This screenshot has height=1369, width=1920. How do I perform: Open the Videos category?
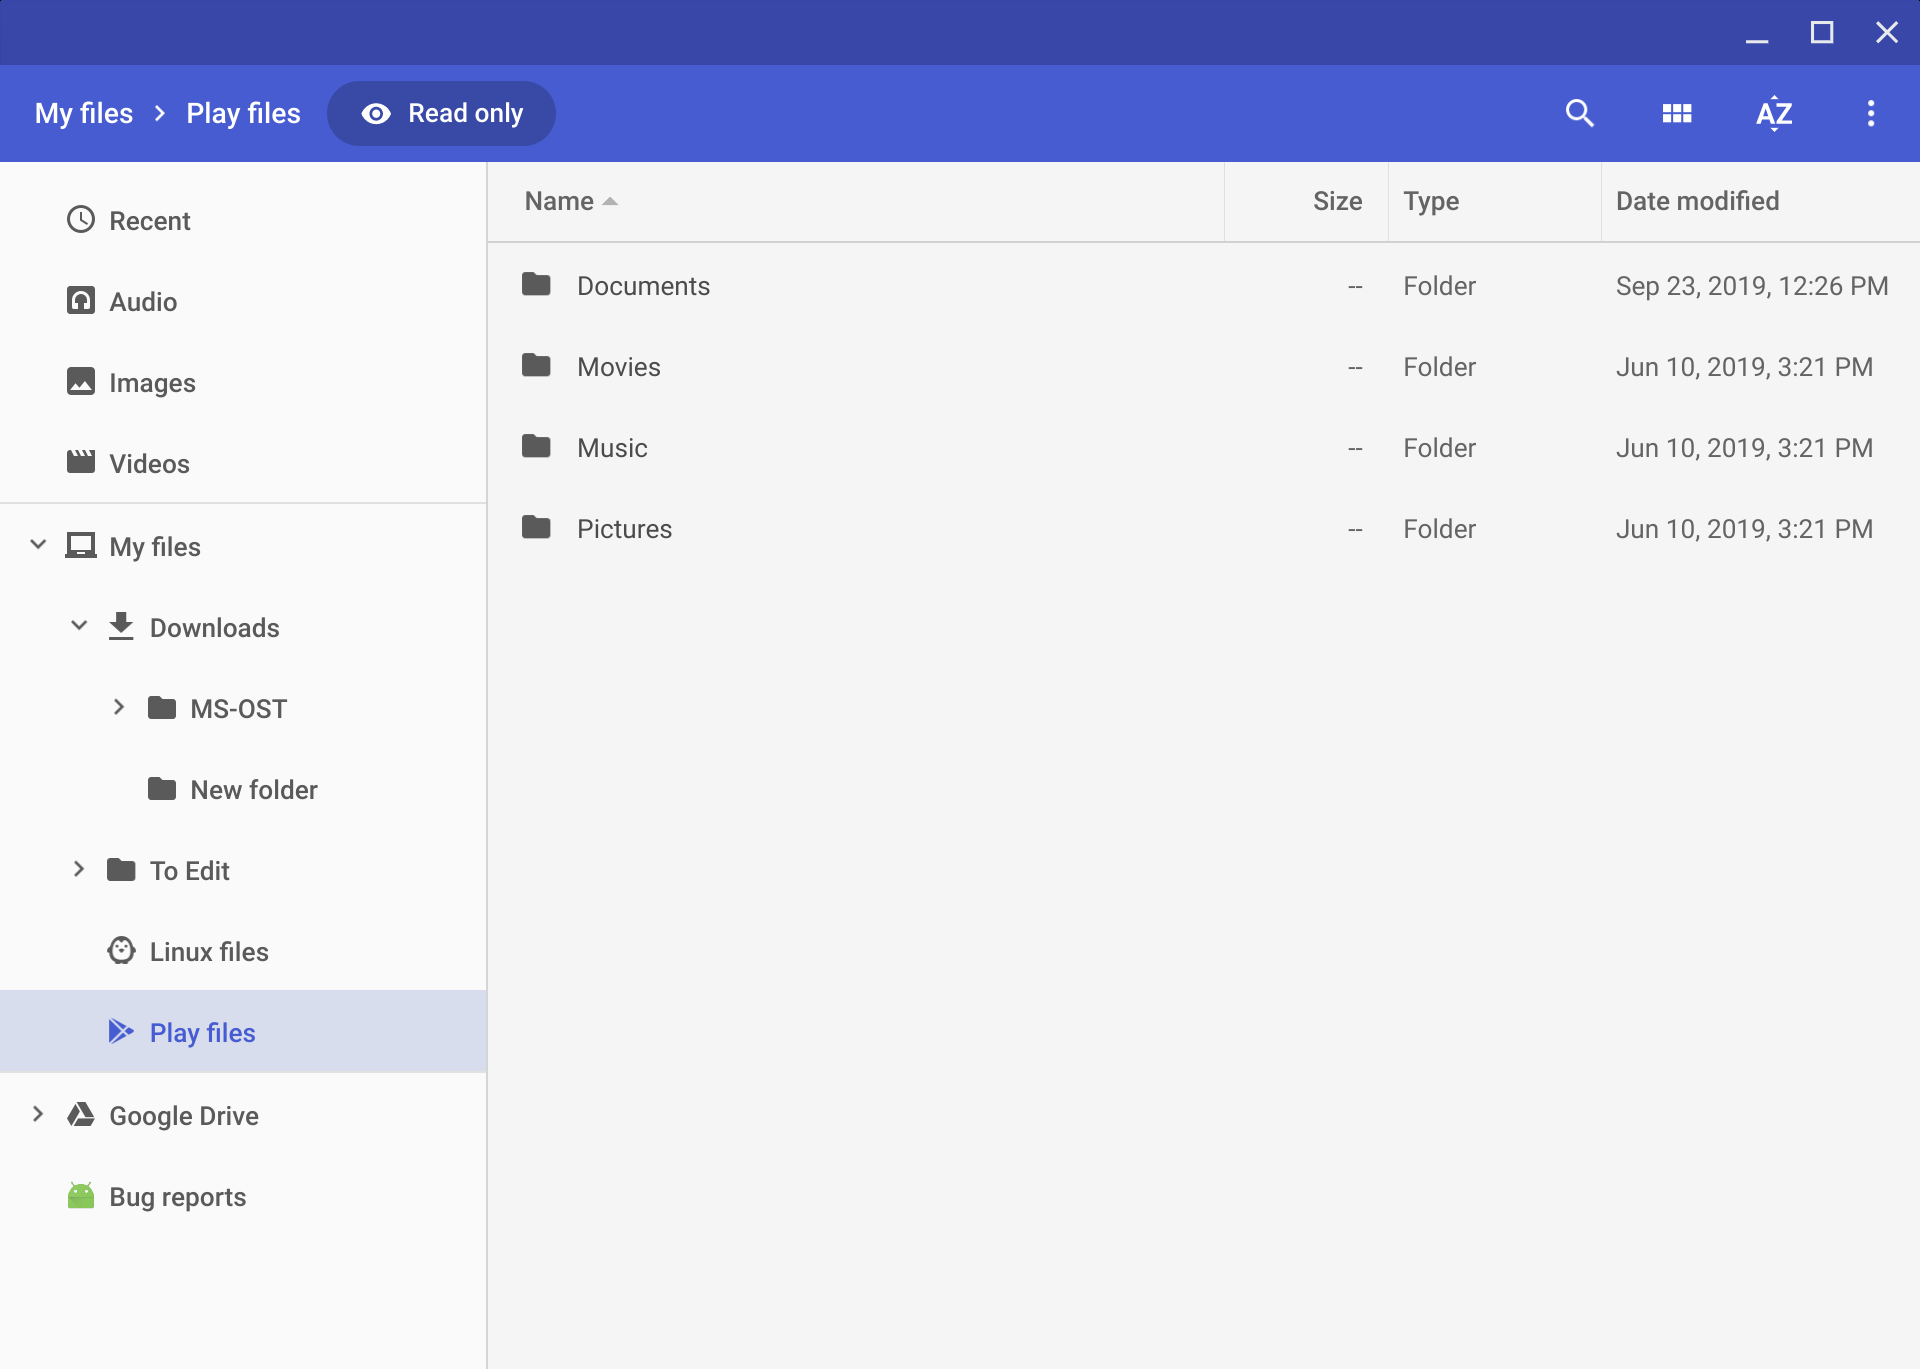[x=148, y=463]
